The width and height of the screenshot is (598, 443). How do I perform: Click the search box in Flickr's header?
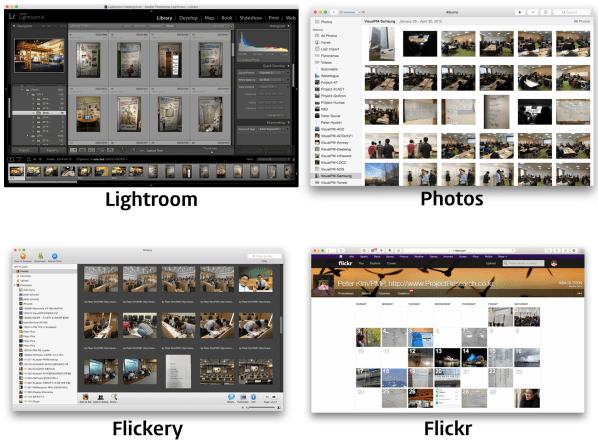pos(523,263)
